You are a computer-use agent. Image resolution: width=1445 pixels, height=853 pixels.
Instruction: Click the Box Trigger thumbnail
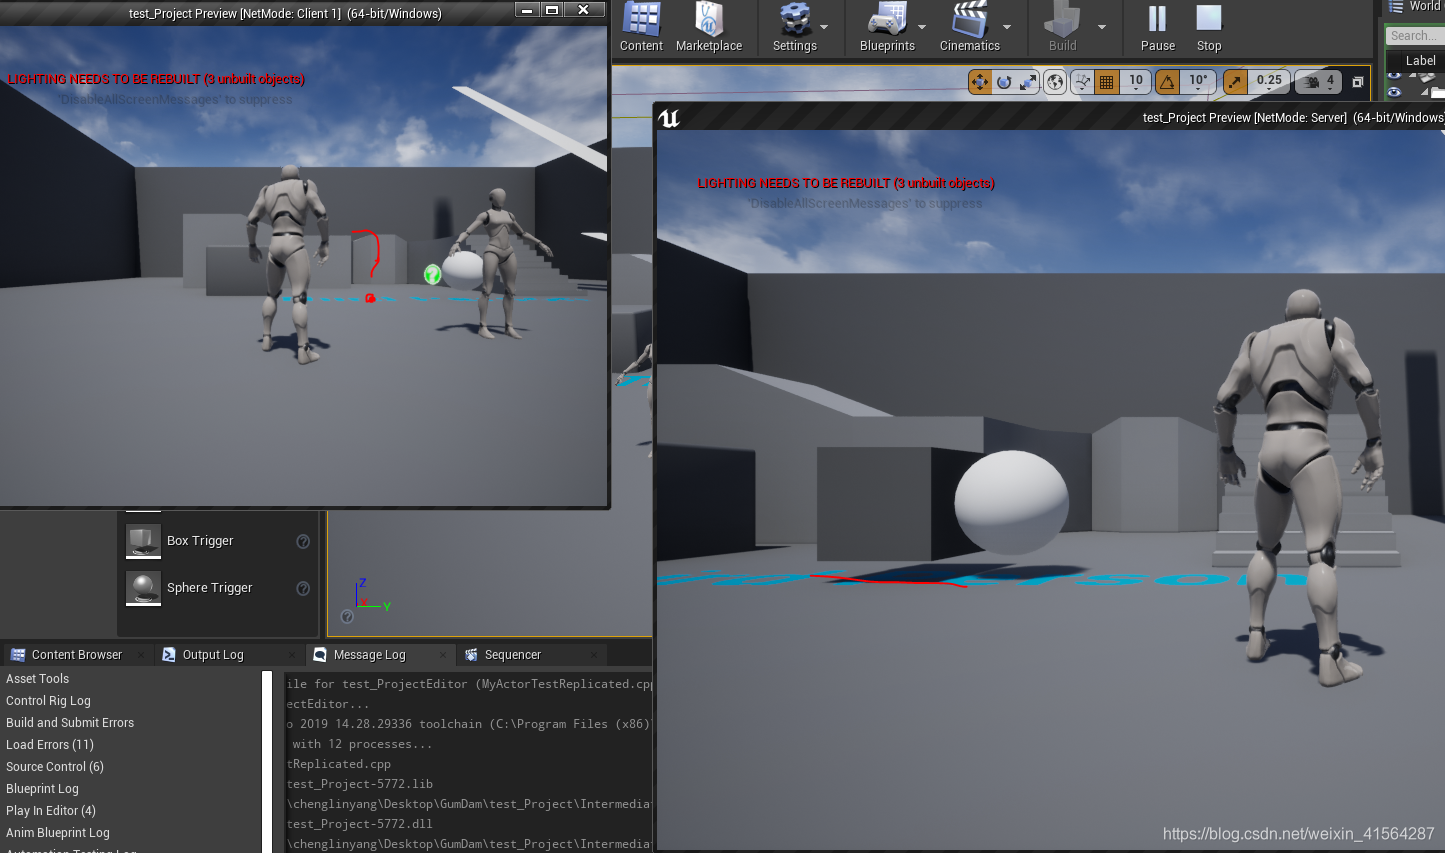point(143,541)
